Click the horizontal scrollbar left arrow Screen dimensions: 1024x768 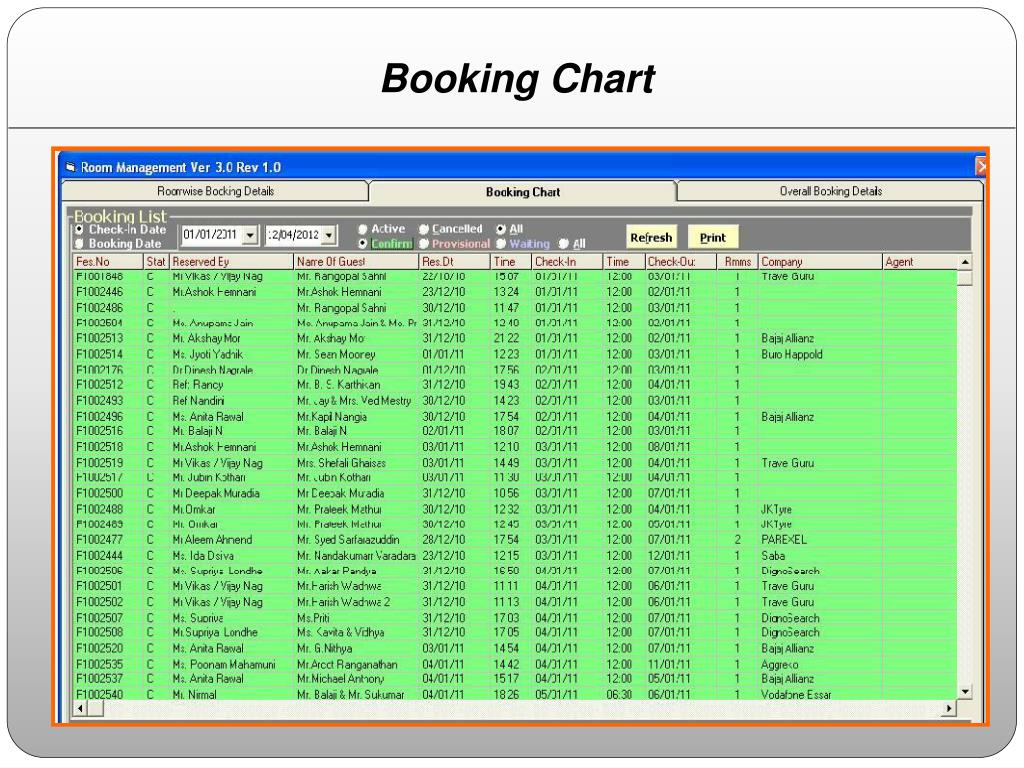coord(81,708)
